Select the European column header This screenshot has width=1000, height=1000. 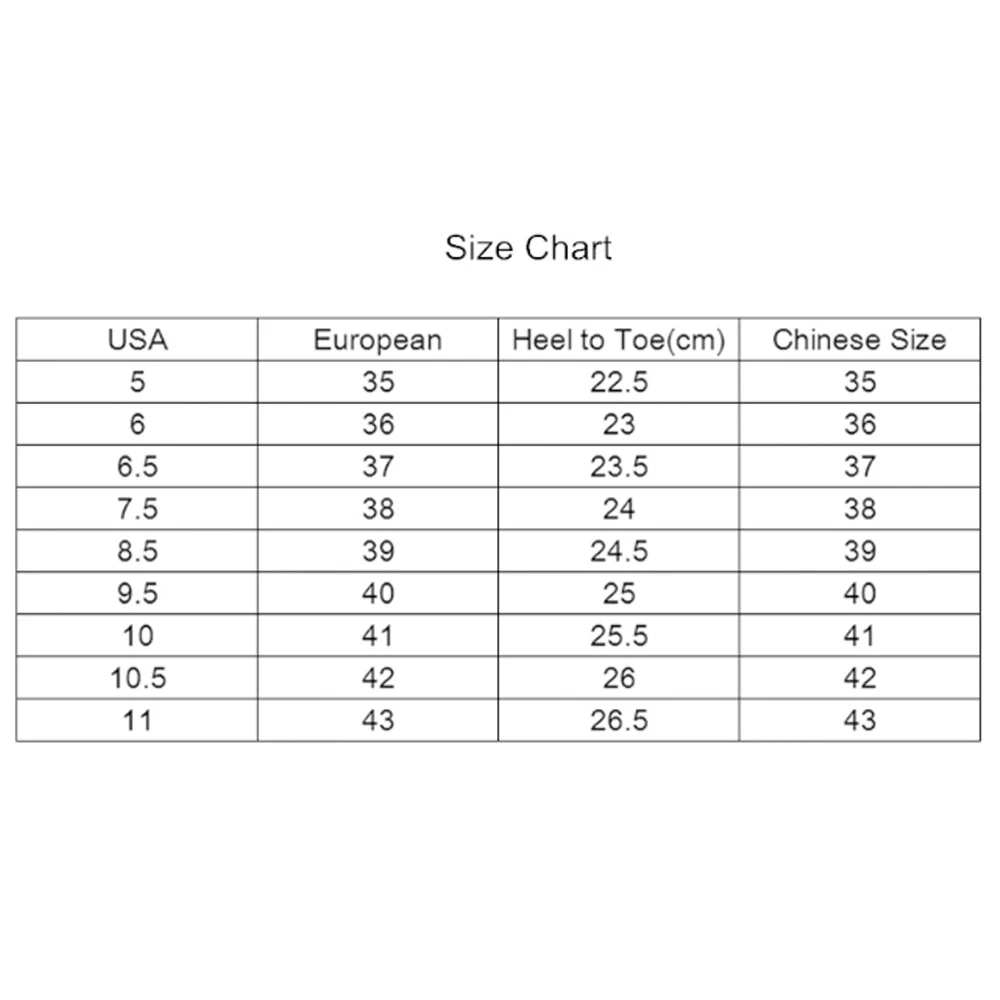point(378,340)
